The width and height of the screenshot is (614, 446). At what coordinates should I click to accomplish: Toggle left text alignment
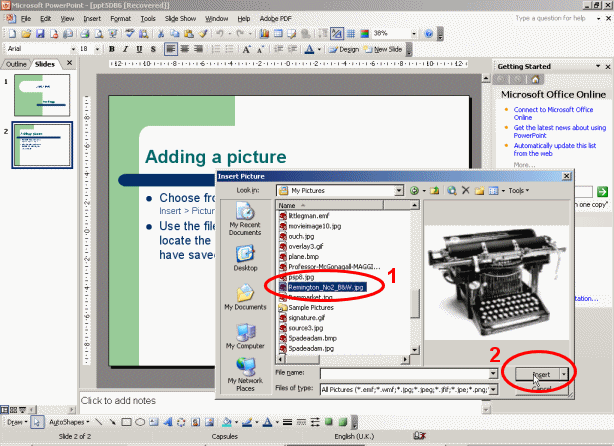(x=171, y=49)
